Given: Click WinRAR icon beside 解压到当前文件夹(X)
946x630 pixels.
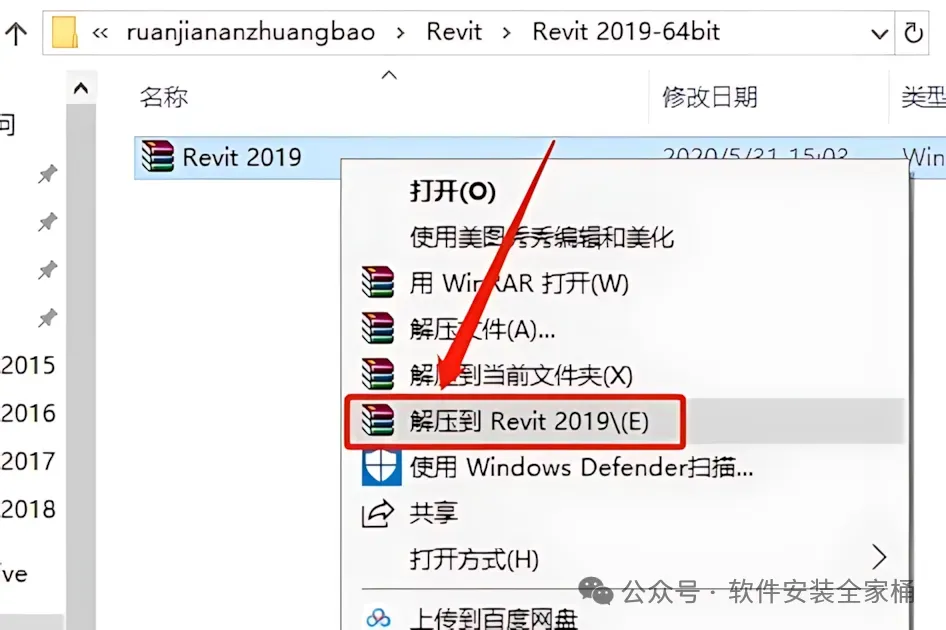Looking at the screenshot, I should 378,374.
